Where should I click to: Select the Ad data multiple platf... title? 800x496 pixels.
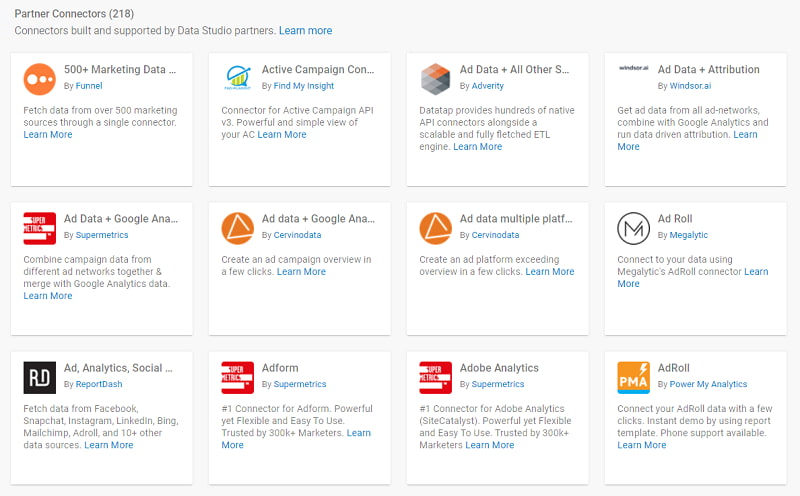pos(516,218)
